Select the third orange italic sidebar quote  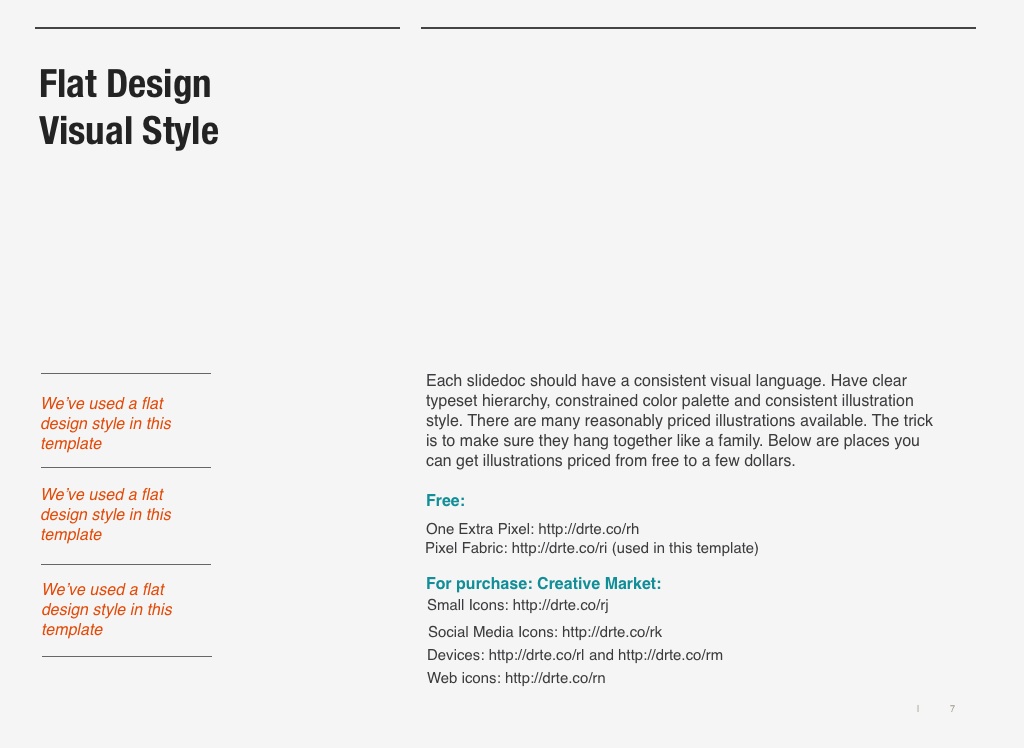107,609
